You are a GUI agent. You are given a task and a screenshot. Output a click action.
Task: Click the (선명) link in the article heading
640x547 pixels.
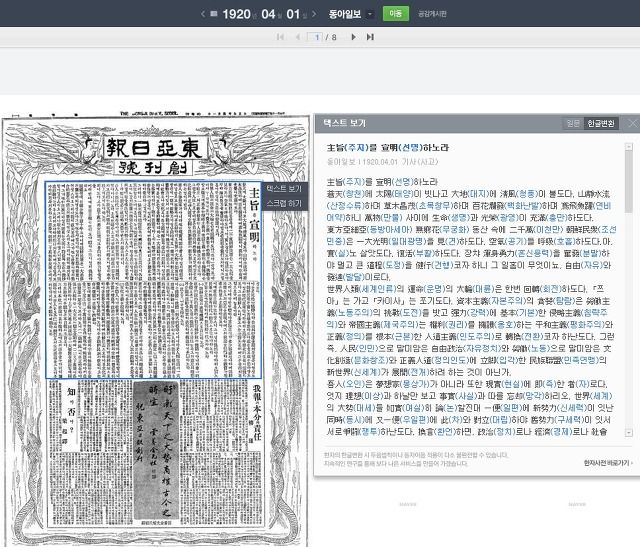tap(410, 148)
